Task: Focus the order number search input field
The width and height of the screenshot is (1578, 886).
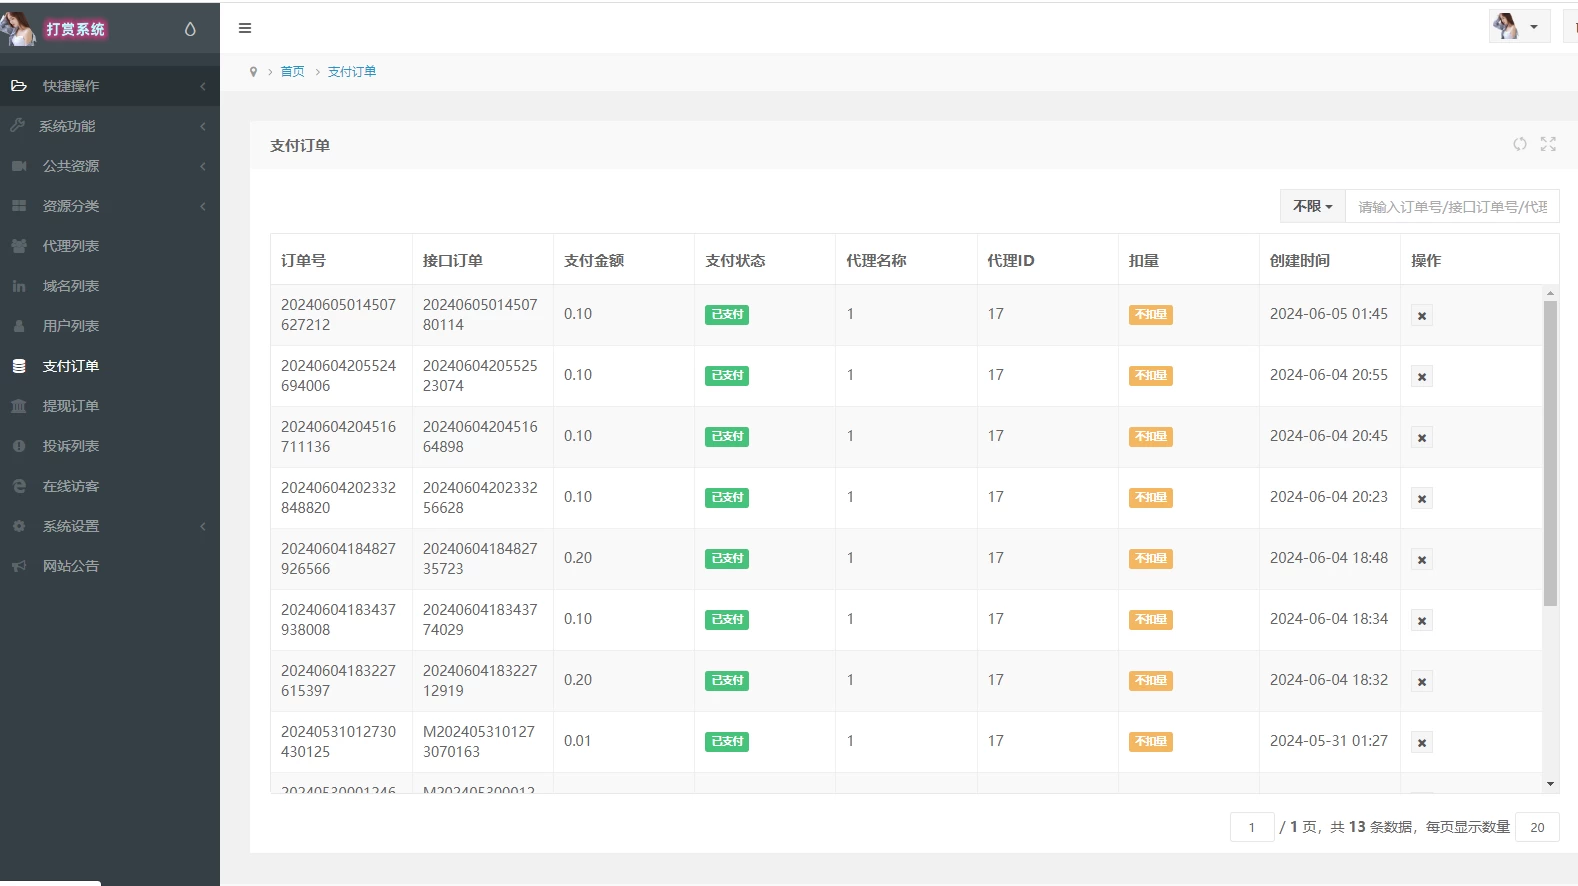Action: 1451,207
